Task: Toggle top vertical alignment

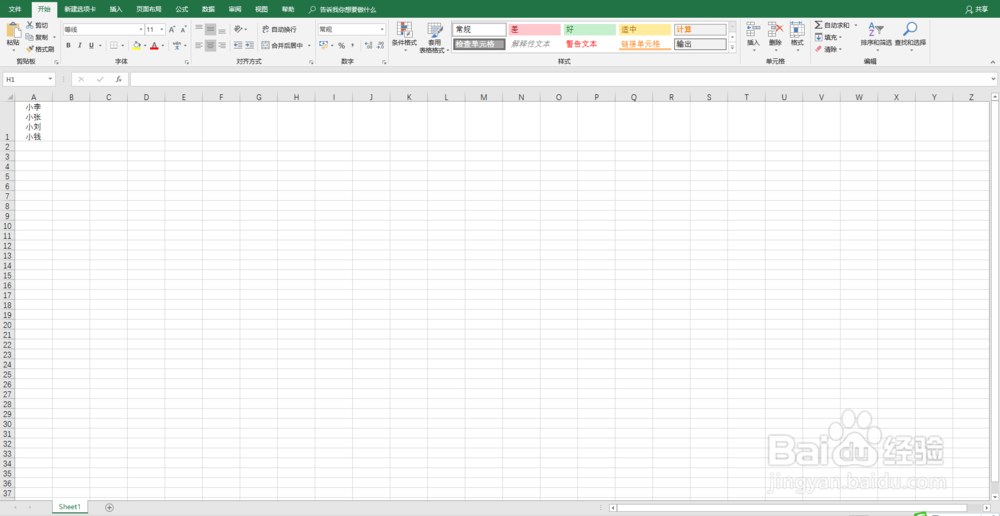Action: pos(199,29)
